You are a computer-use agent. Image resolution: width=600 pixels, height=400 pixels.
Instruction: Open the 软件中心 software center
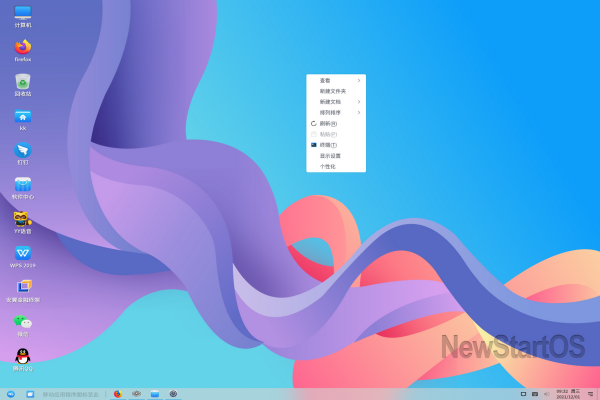tap(22, 185)
